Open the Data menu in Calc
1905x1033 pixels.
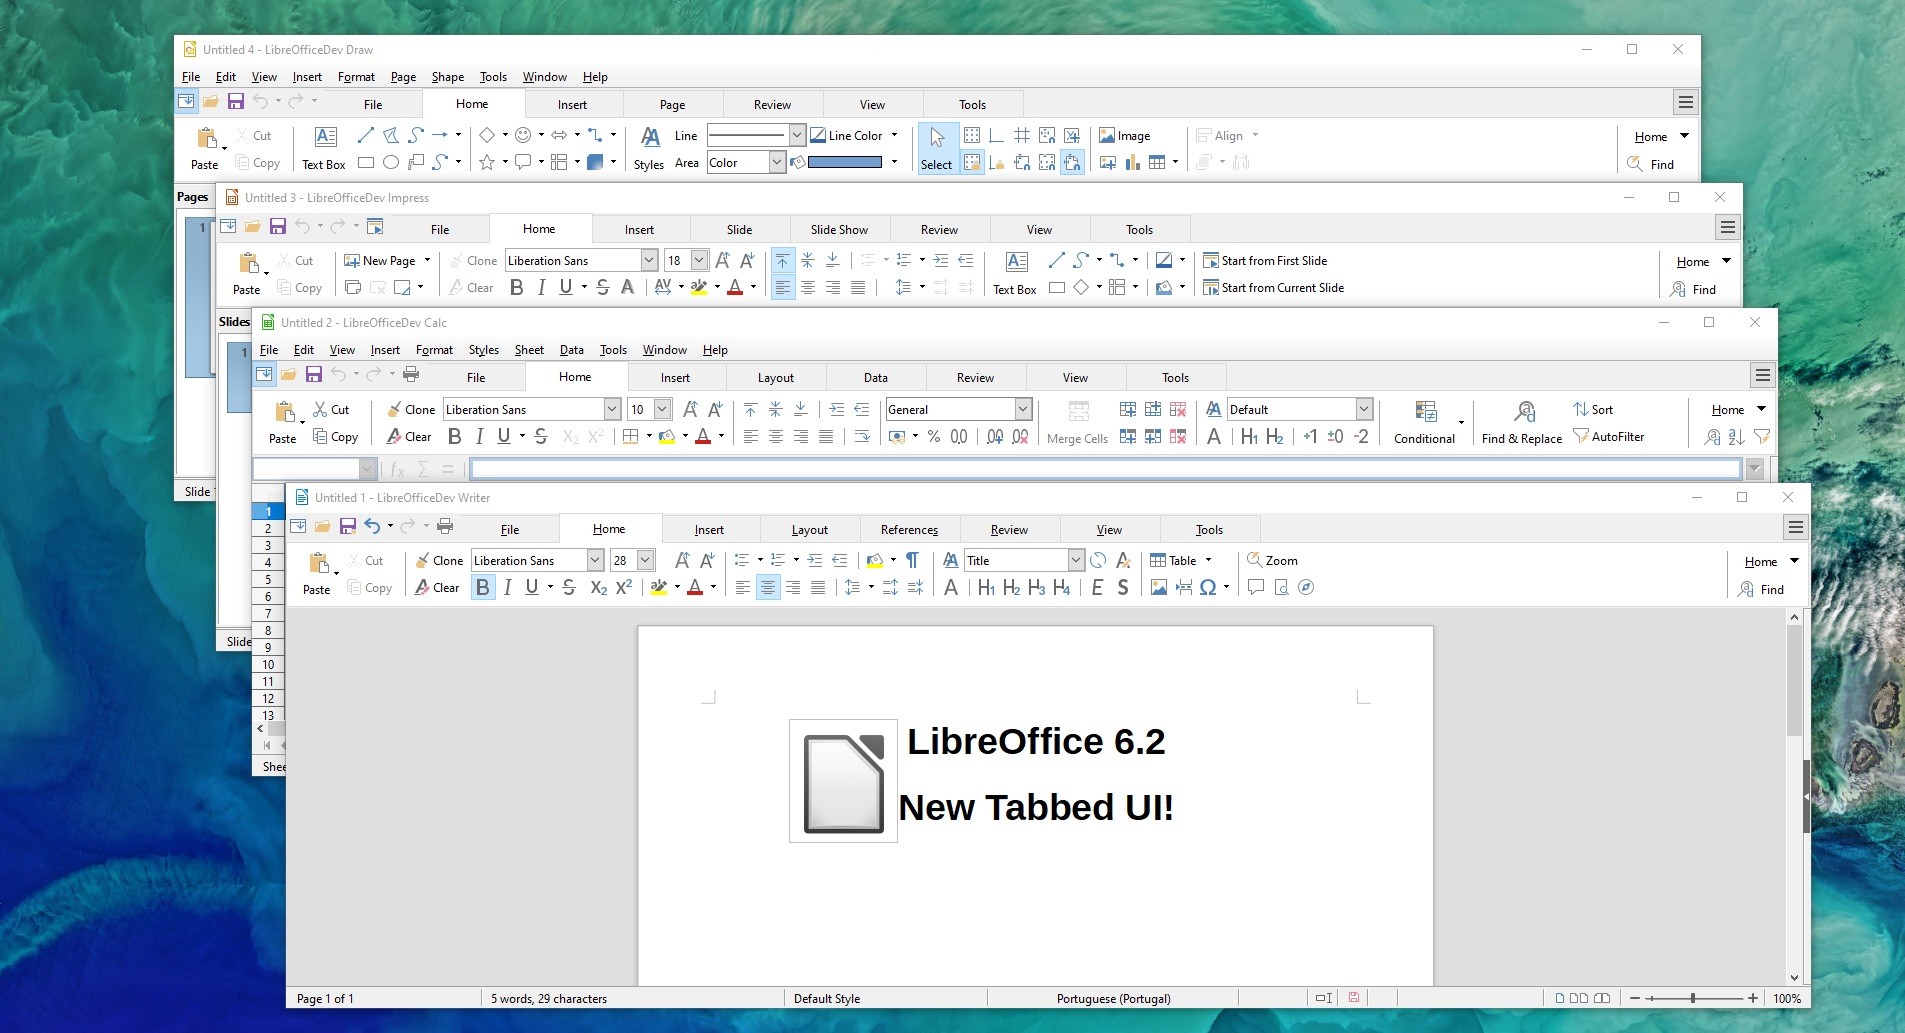[570, 349]
